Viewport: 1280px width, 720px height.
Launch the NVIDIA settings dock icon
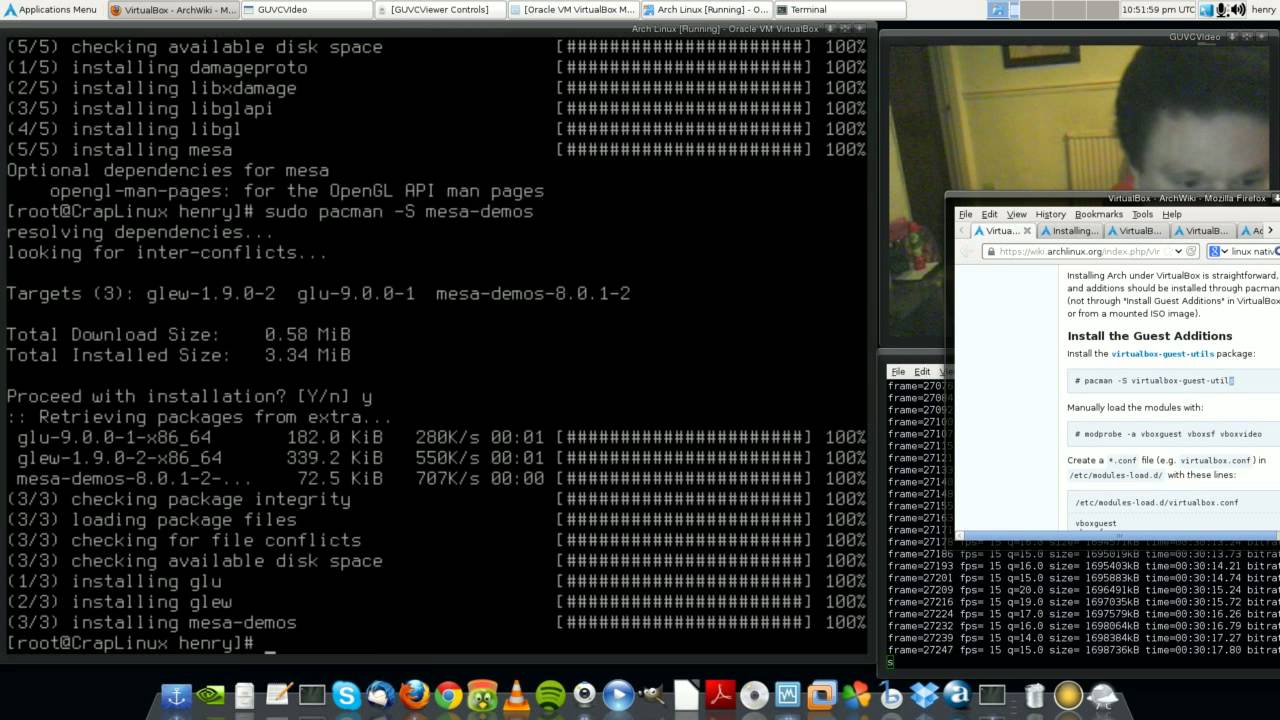tap(210, 695)
